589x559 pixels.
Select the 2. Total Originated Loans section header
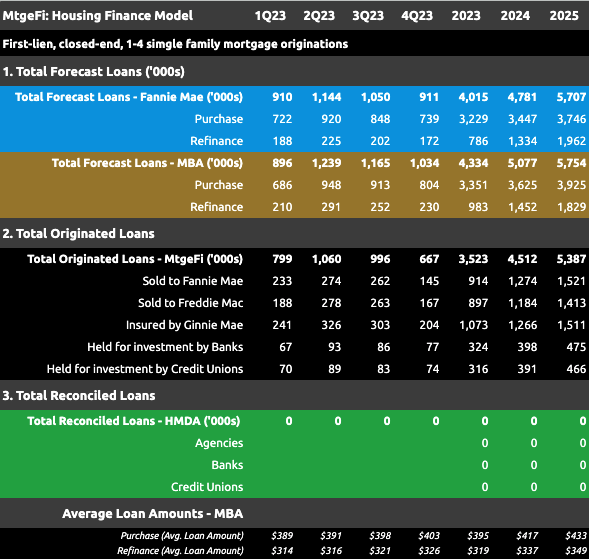coord(79,233)
